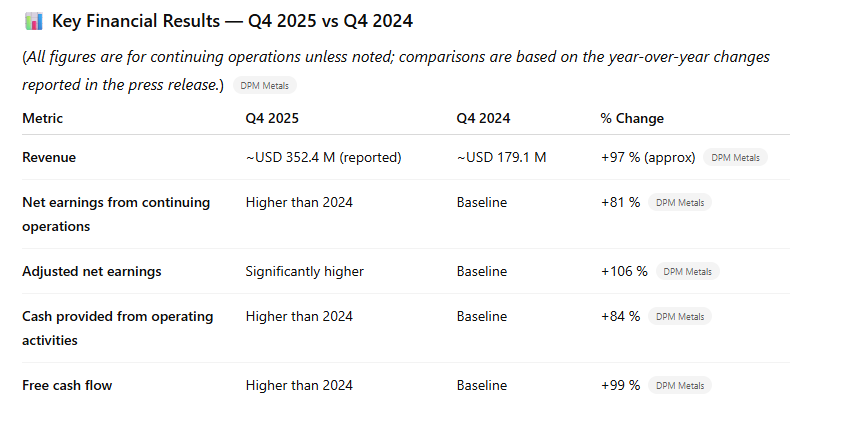Select the Free cash flow row label
The width and height of the screenshot is (844, 429).
[x=67, y=385]
